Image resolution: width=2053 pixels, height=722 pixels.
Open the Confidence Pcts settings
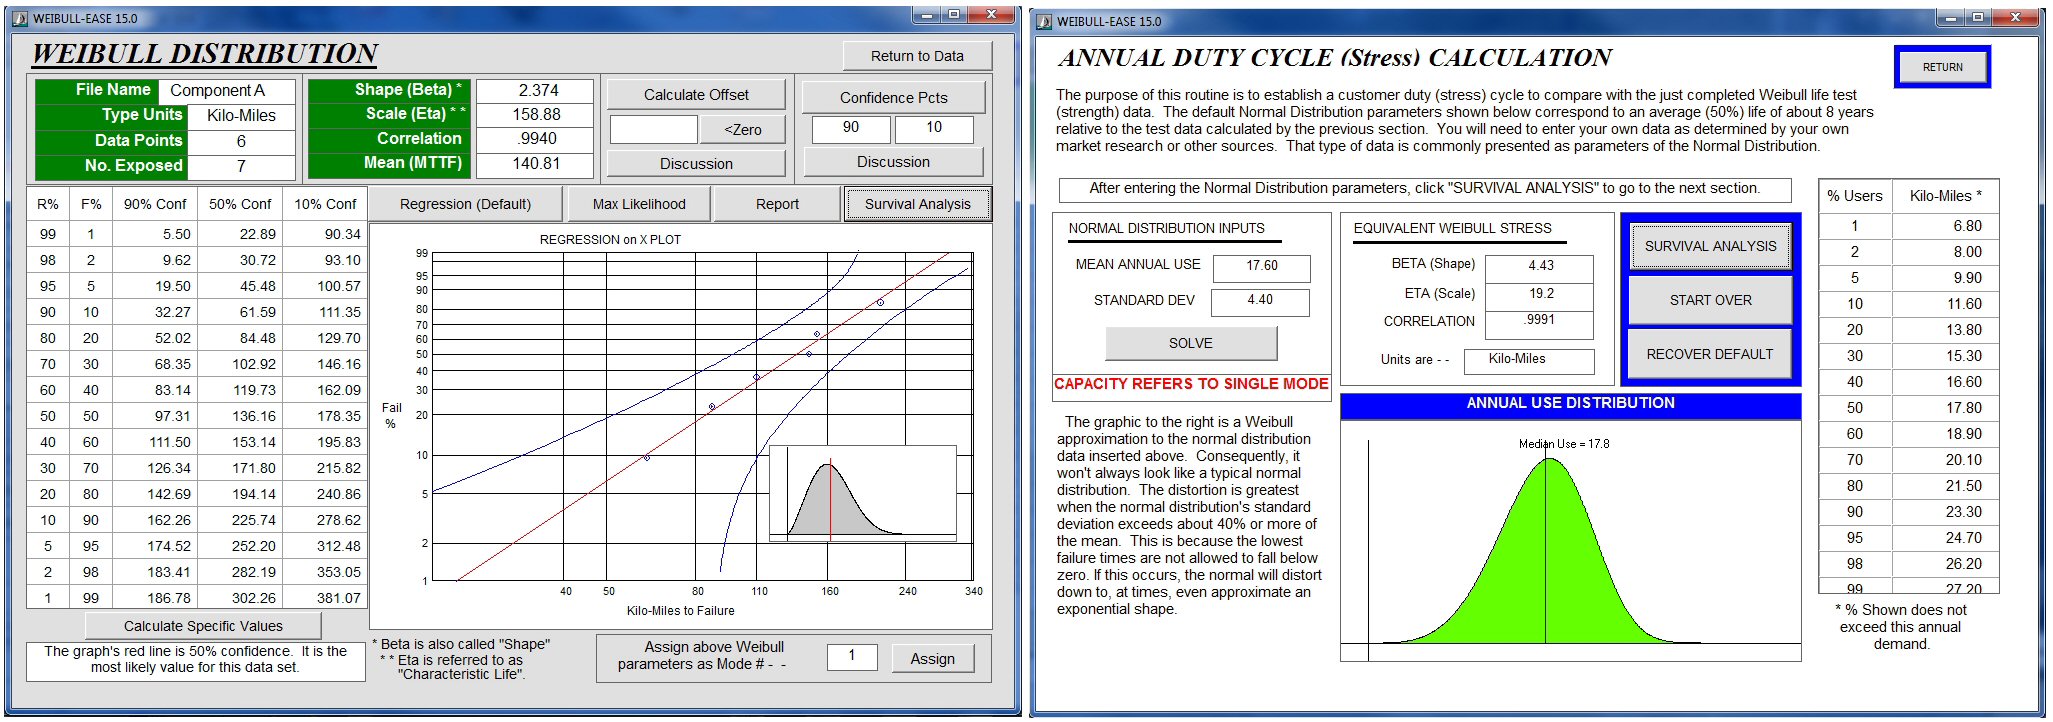coord(893,97)
